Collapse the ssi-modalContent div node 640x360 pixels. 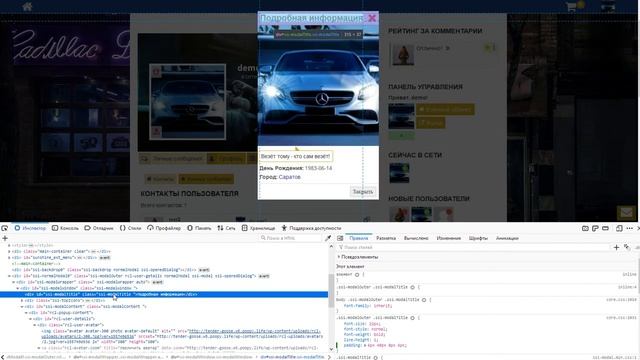coord(22,307)
